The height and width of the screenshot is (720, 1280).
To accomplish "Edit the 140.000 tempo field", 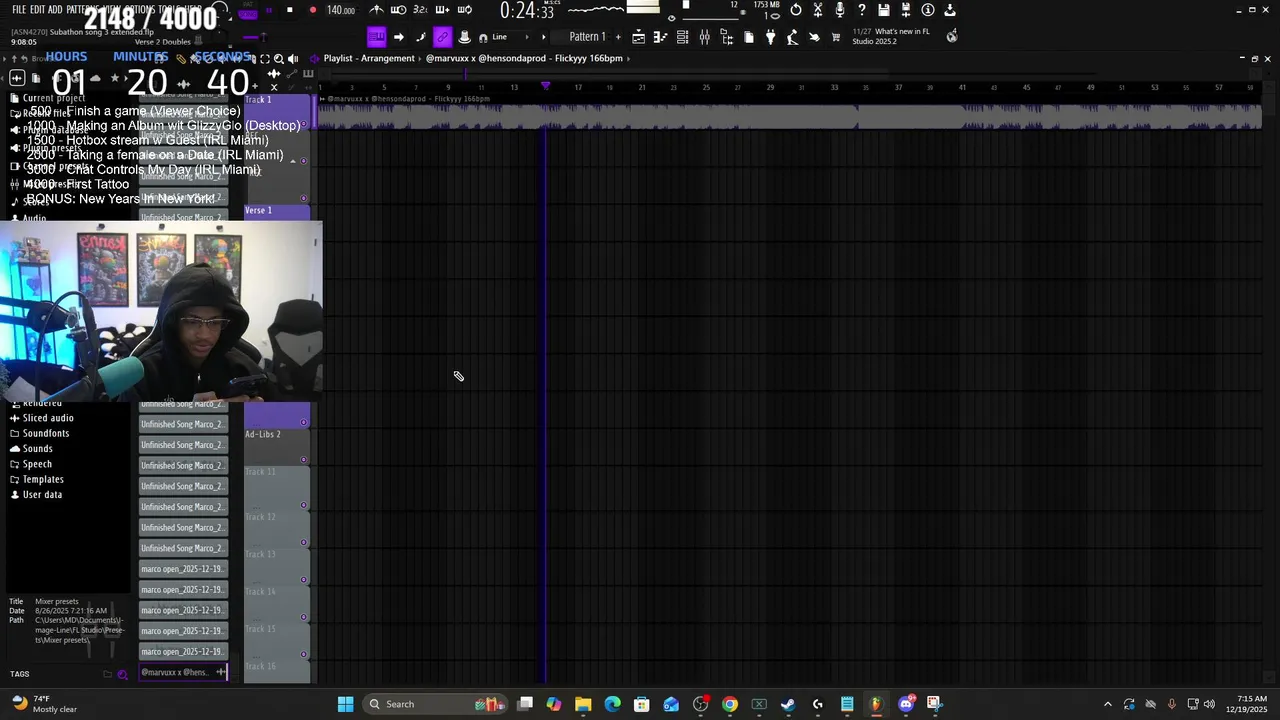I will point(341,10).
